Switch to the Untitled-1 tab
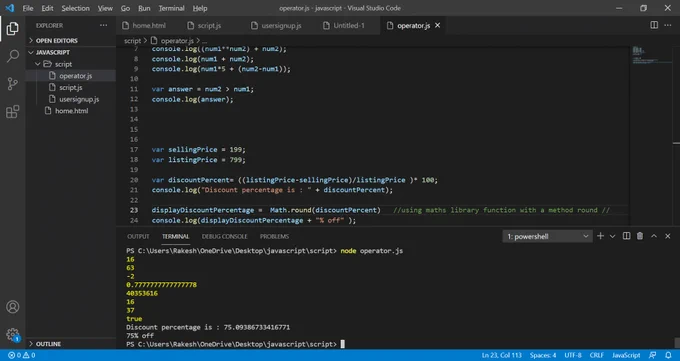 click(349, 25)
